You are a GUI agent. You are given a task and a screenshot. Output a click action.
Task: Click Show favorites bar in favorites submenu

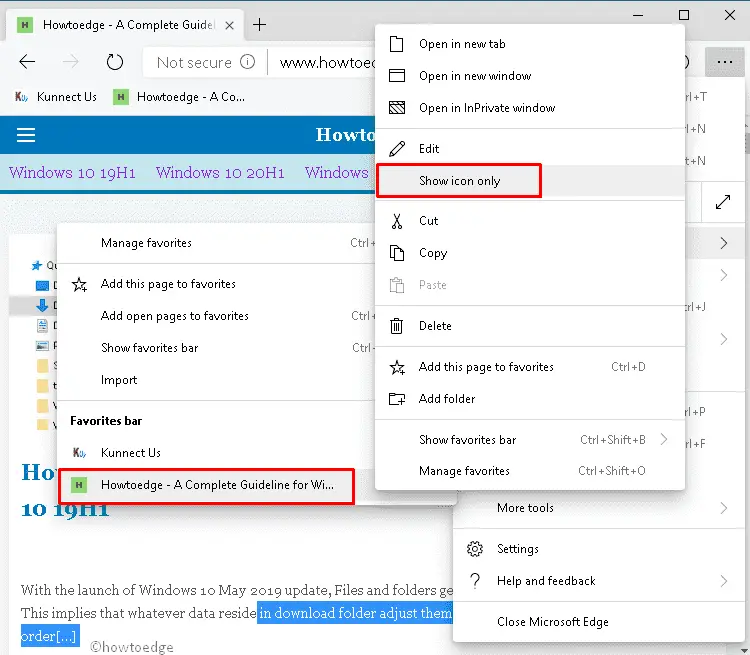(x=216, y=348)
